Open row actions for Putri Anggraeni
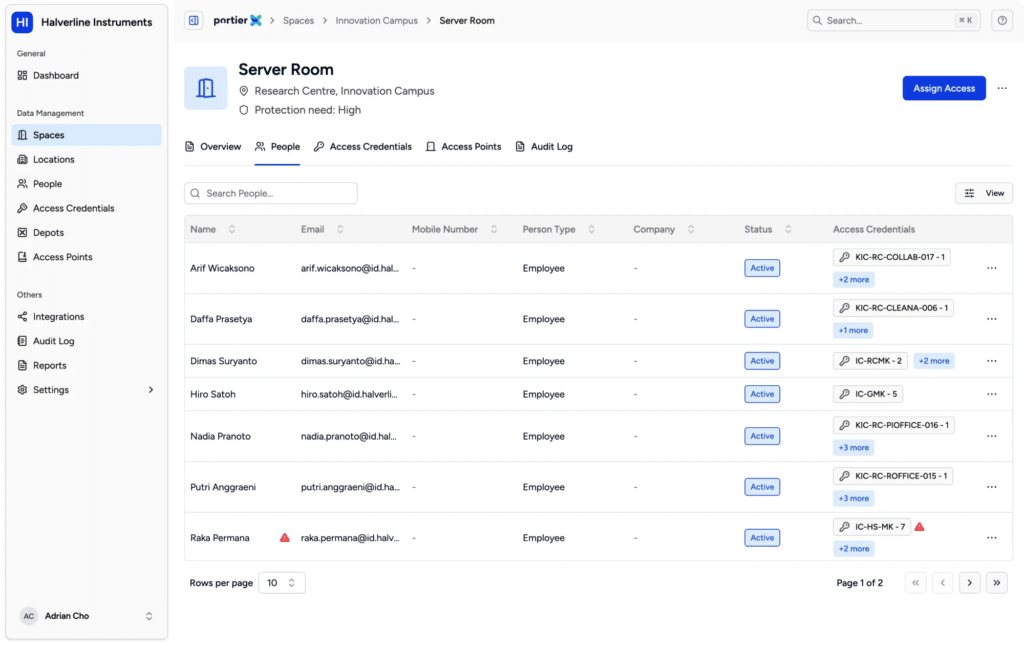Image resolution: width=1024 pixels, height=645 pixels. pos(991,487)
